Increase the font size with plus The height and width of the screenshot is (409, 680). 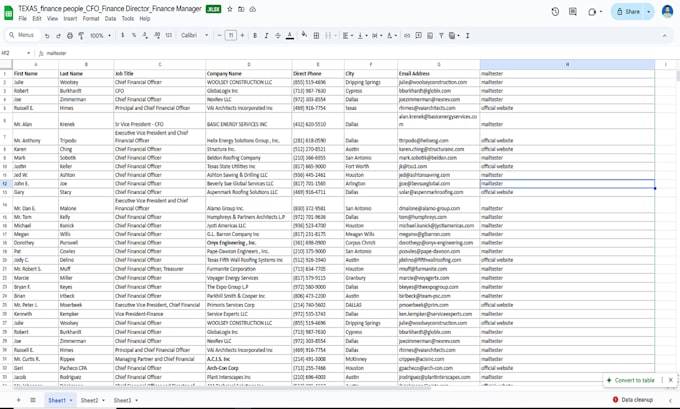[242, 36]
